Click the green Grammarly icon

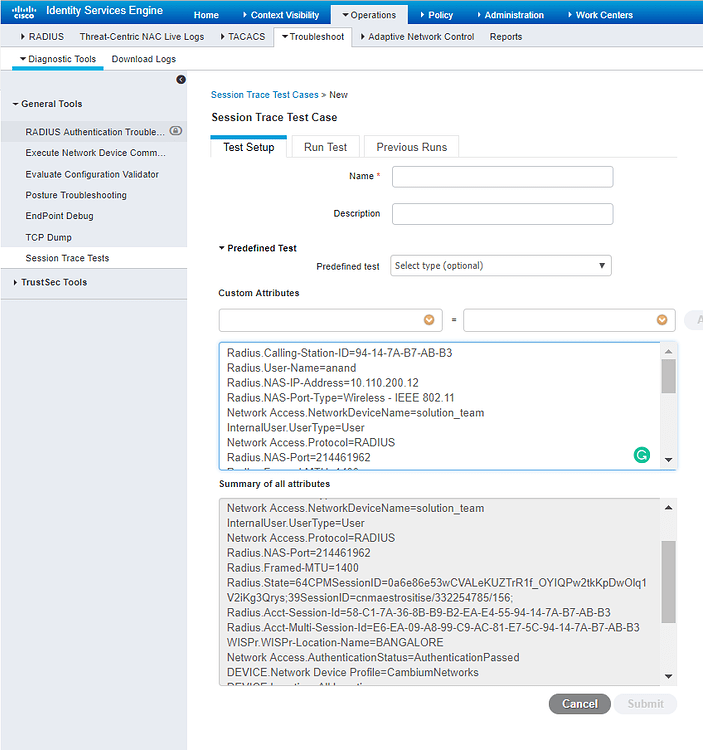pos(641,454)
